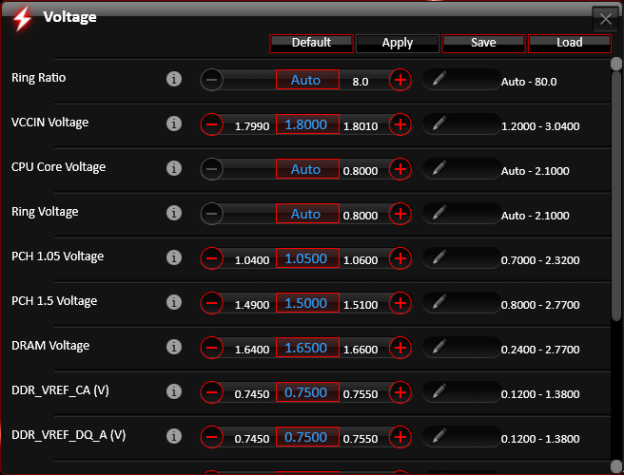Select DDR_VREF_DQ_A value 0.7500
This screenshot has width=624, height=475.
308,437
